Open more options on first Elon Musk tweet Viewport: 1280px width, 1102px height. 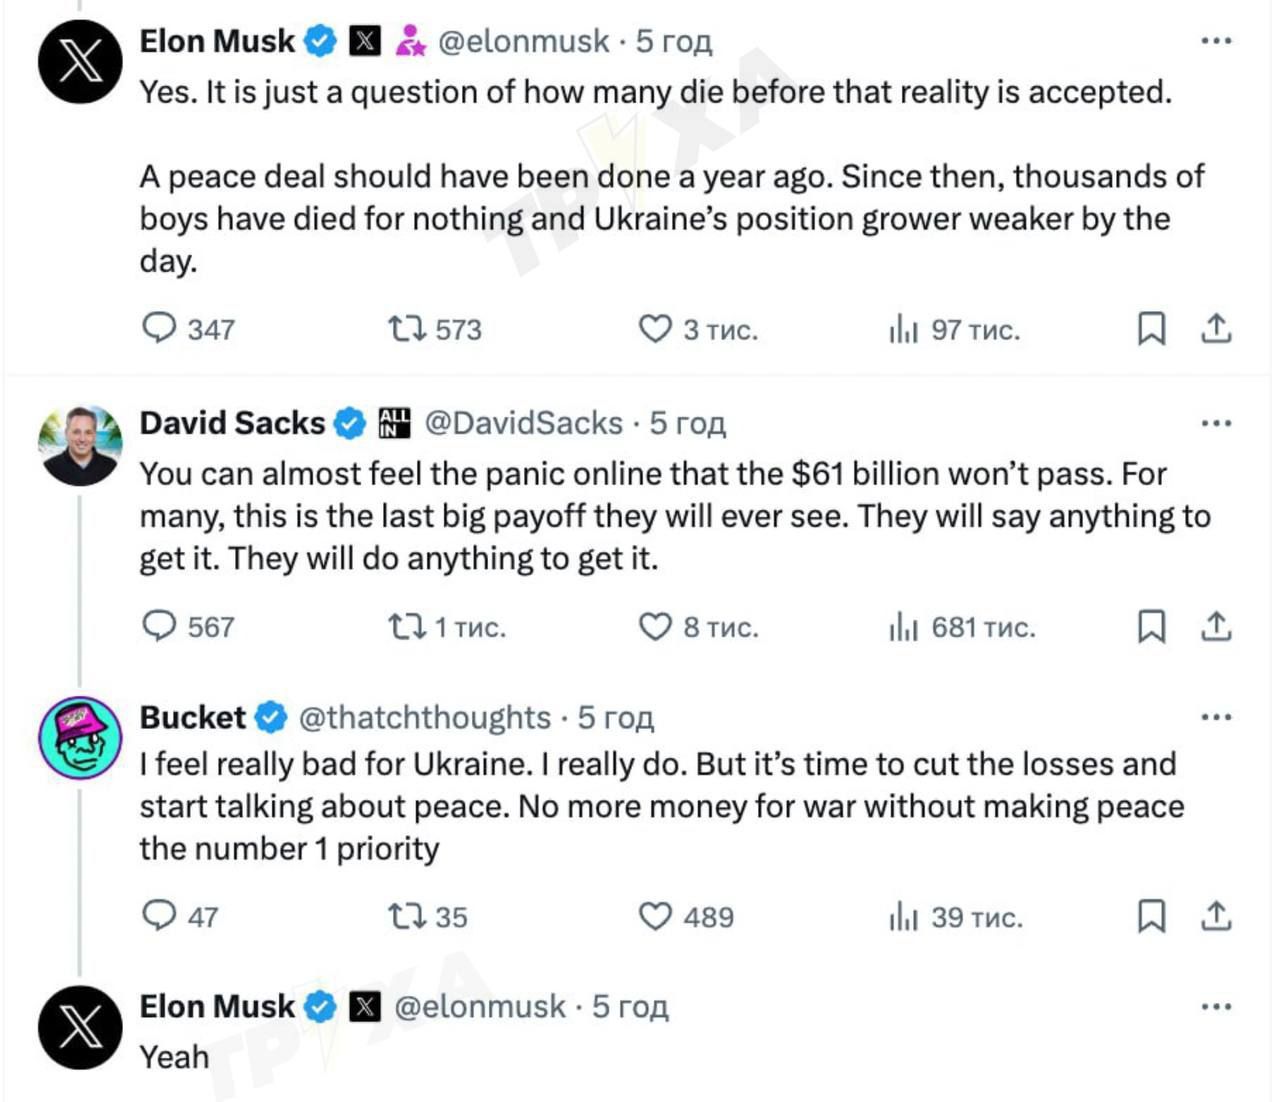click(x=1215, y=41)
